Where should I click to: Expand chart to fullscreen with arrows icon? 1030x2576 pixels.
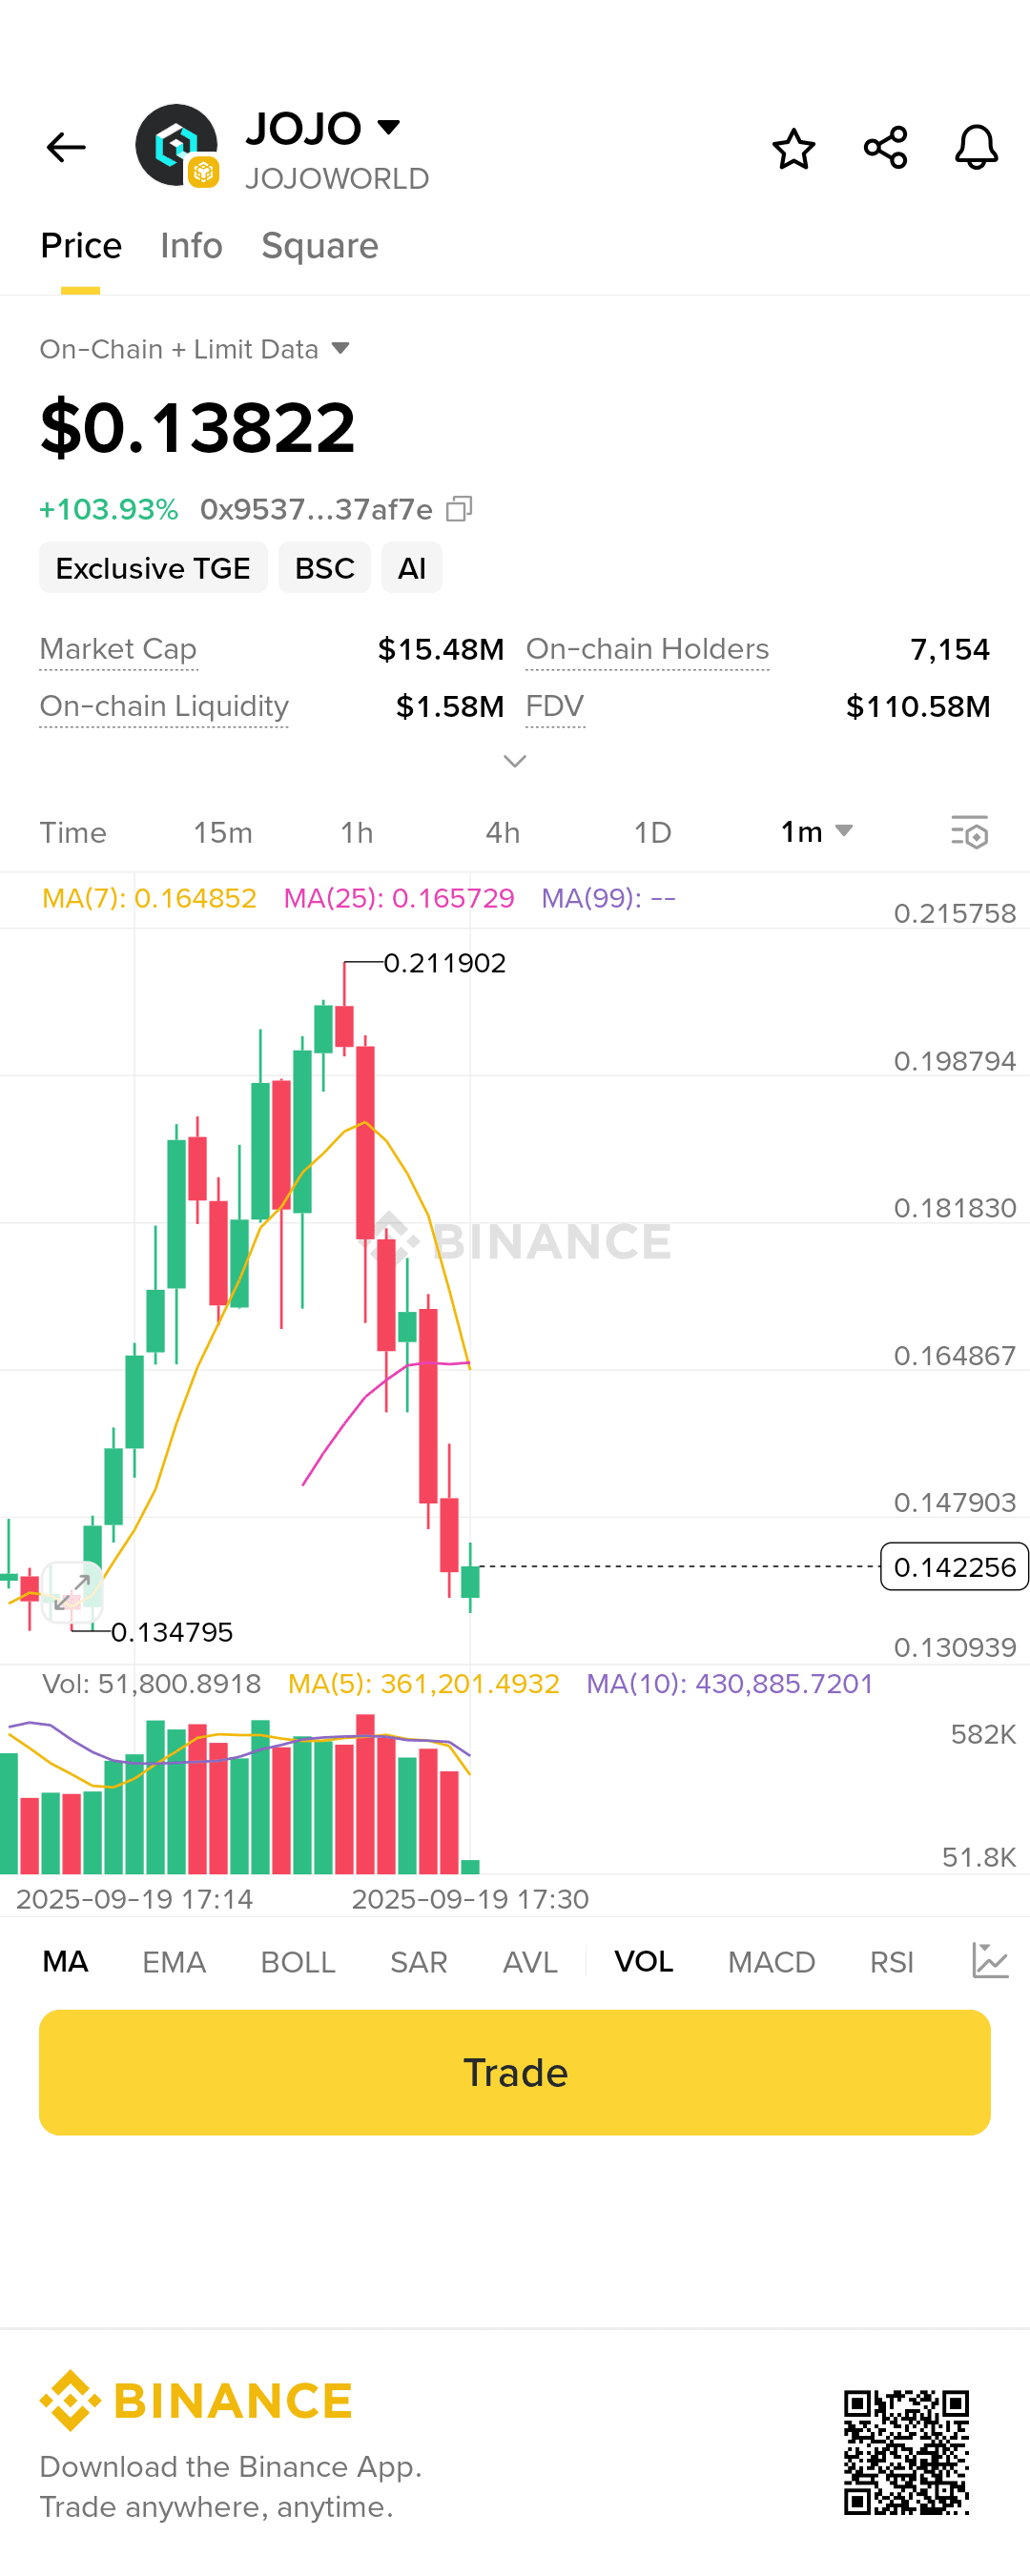(72, 1591)
